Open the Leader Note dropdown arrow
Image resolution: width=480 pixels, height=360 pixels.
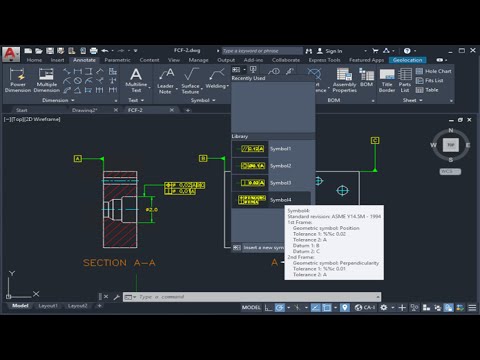tap(177, 89)
